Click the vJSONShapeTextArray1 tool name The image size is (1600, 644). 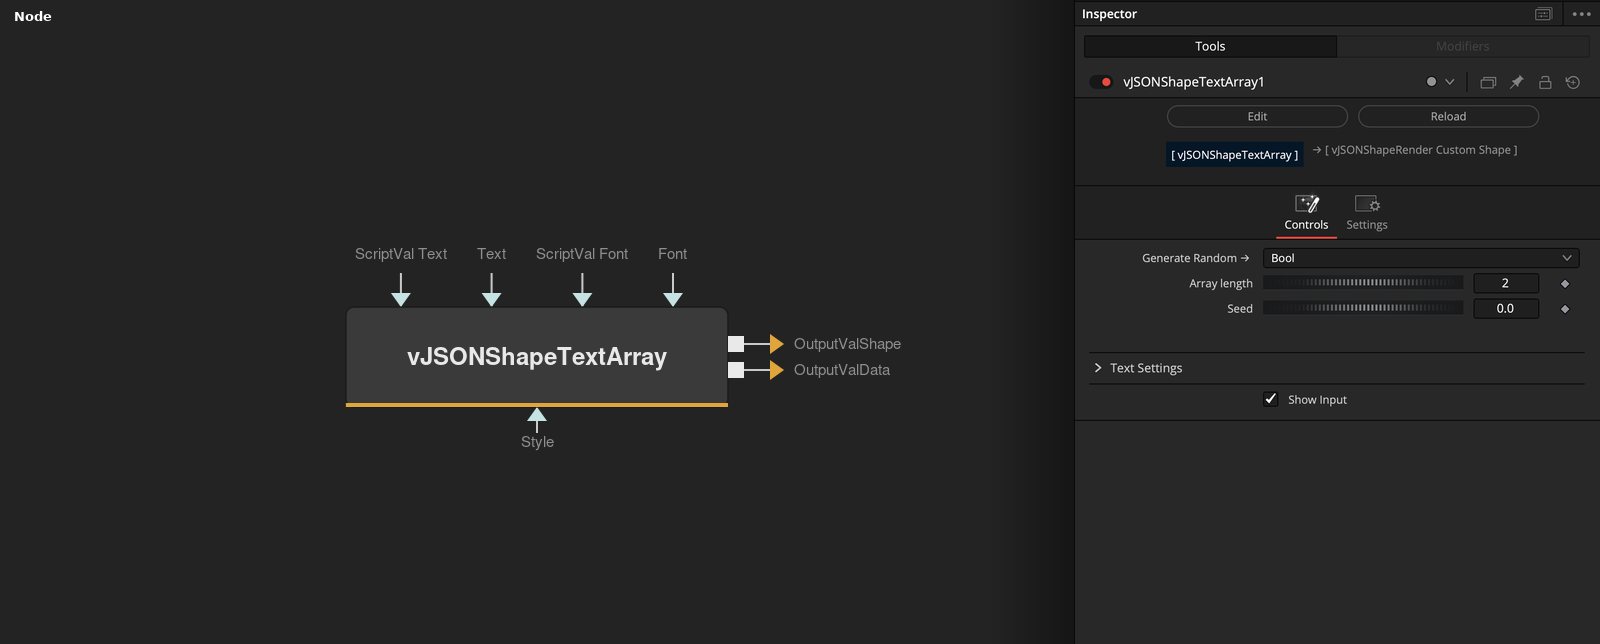tap(1194, 82)
